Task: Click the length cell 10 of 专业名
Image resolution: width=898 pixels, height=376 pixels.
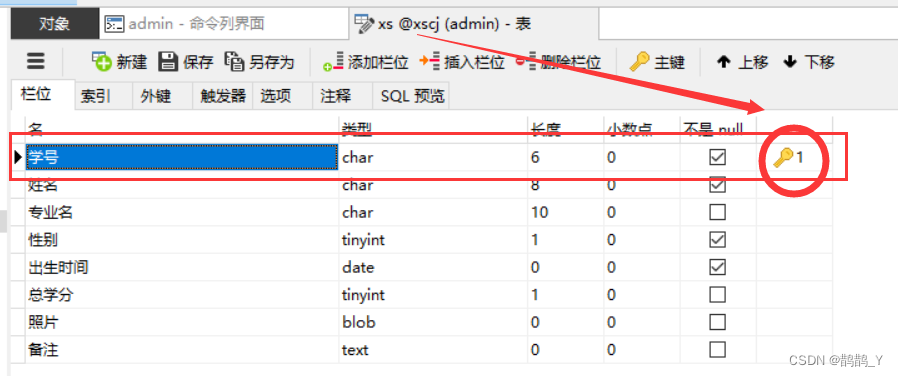Action: click(565, 212)
